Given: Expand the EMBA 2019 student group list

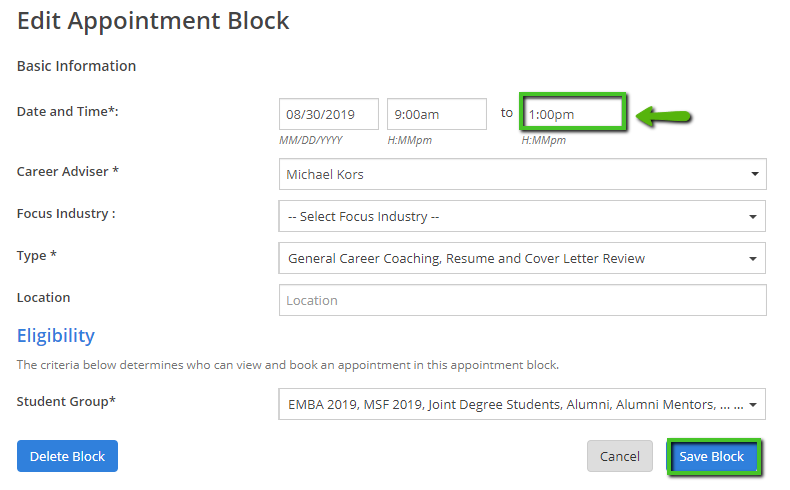Looking at the screenshot, I should tap(510, 404).
